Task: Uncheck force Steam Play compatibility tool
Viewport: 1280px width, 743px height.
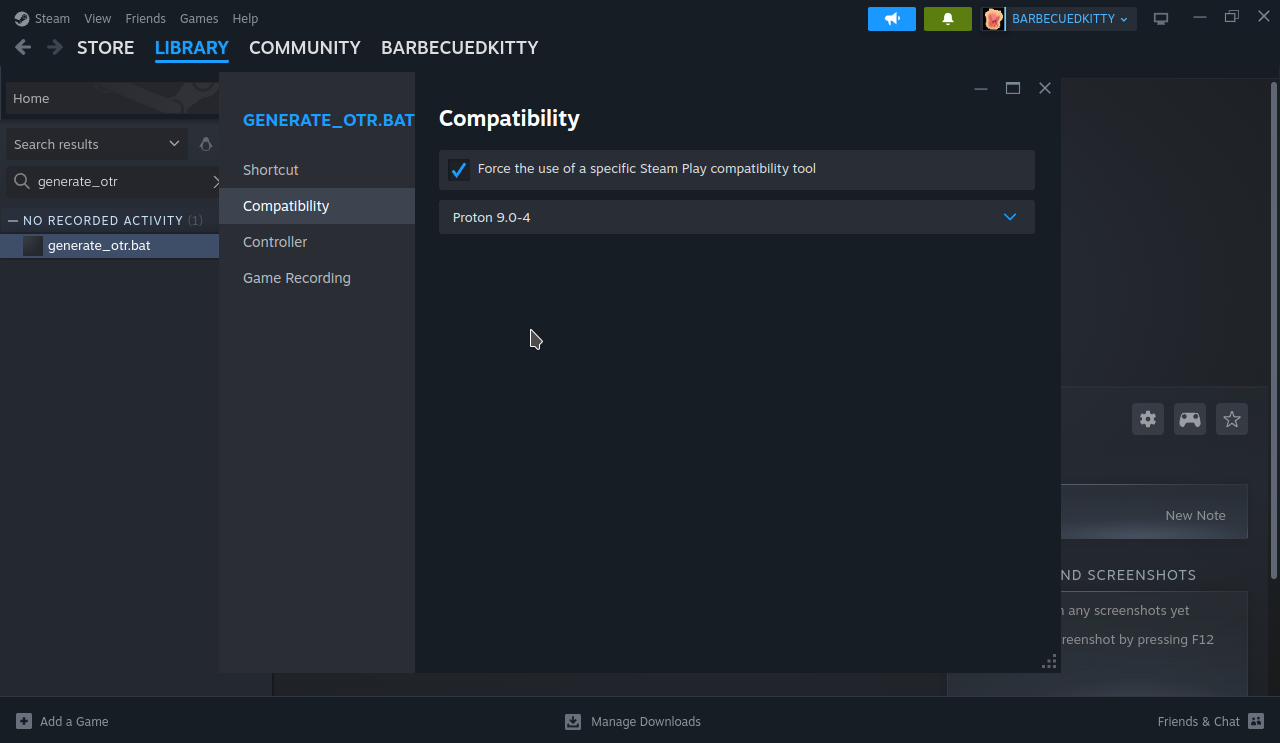Action: pos(459,170)
